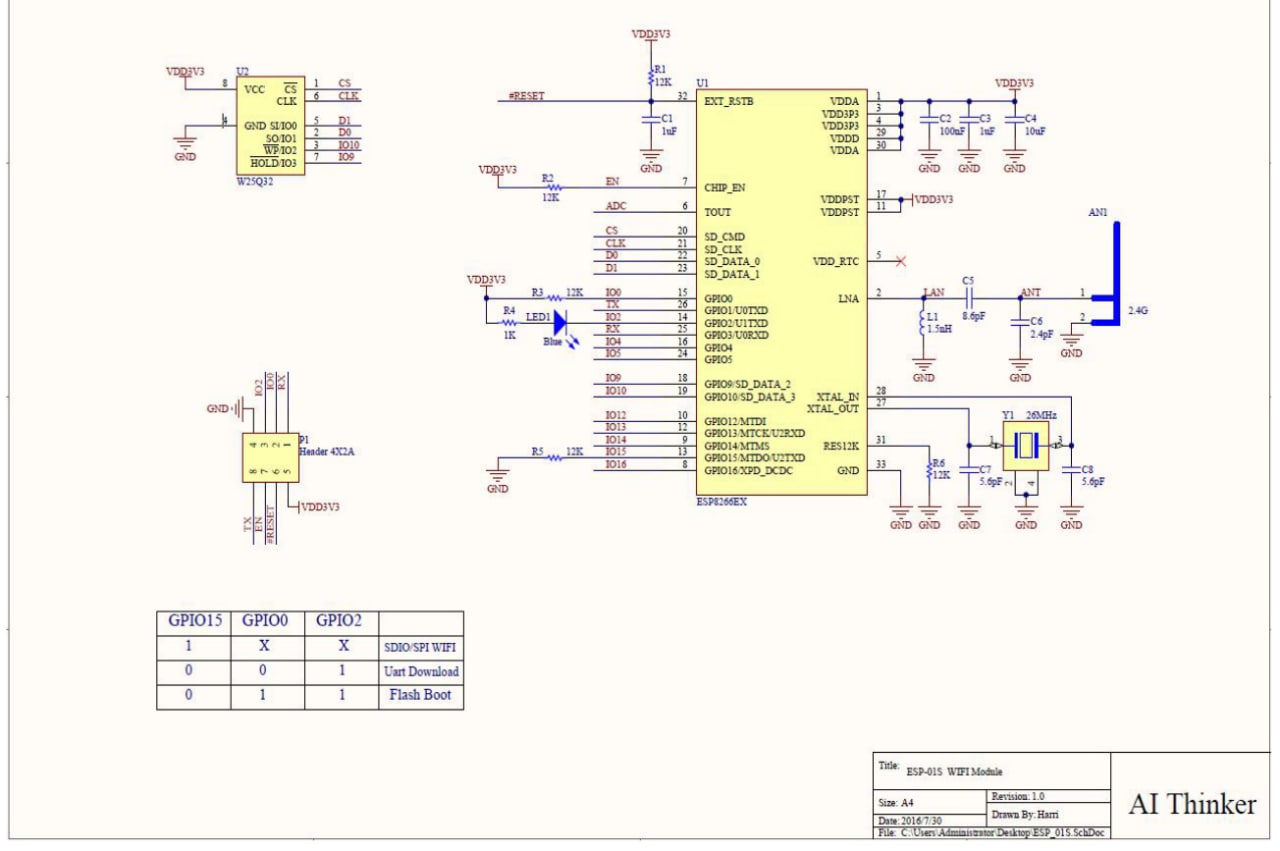Click the R1 pull-up resistor symbol
Screen dimensions: 1280x851
[x=651, y=76]
